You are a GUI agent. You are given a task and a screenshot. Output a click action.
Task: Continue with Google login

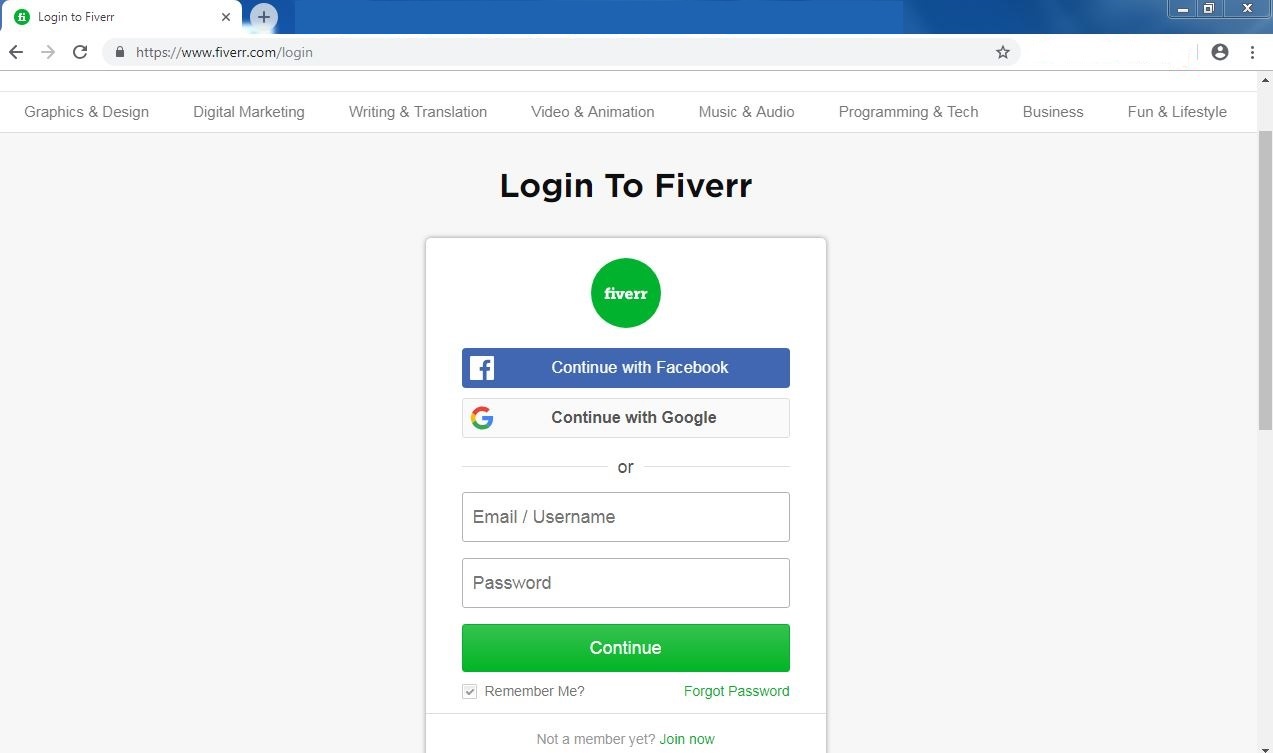[x=626, y=418]
